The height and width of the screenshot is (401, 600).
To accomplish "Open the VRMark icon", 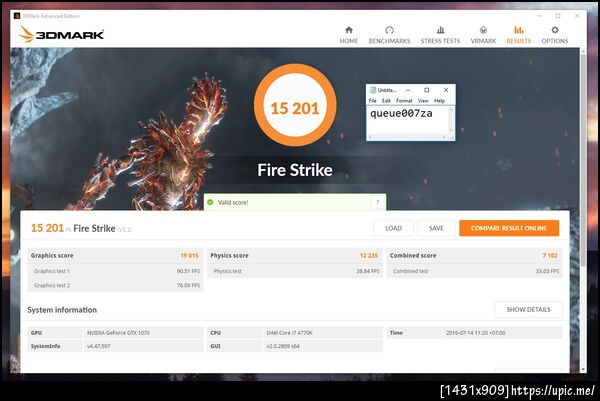I will (x=483, y=30).
